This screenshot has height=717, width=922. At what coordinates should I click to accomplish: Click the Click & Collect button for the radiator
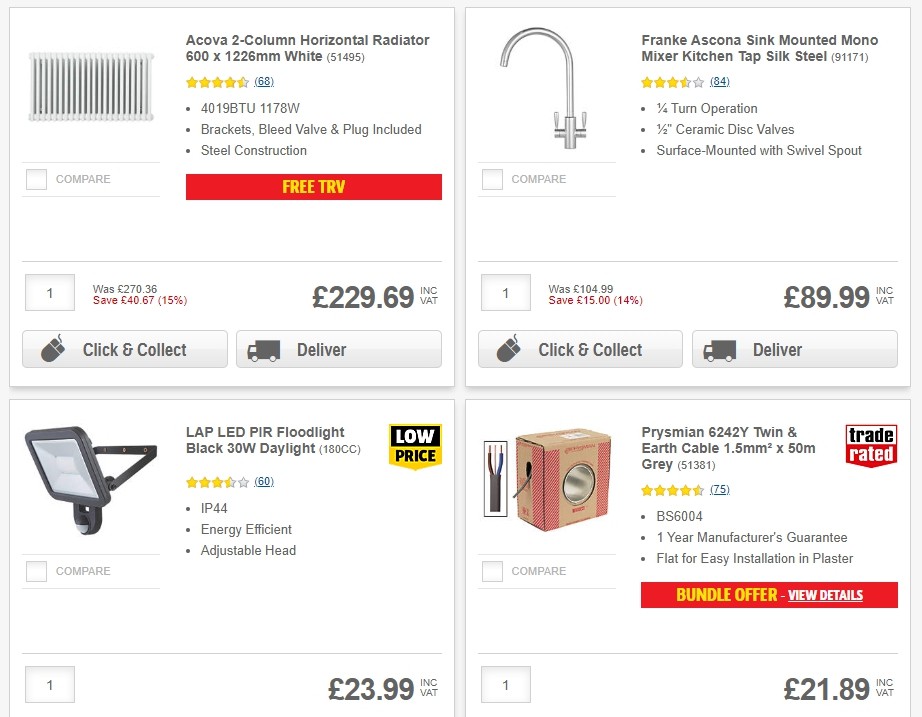point(124,349)
